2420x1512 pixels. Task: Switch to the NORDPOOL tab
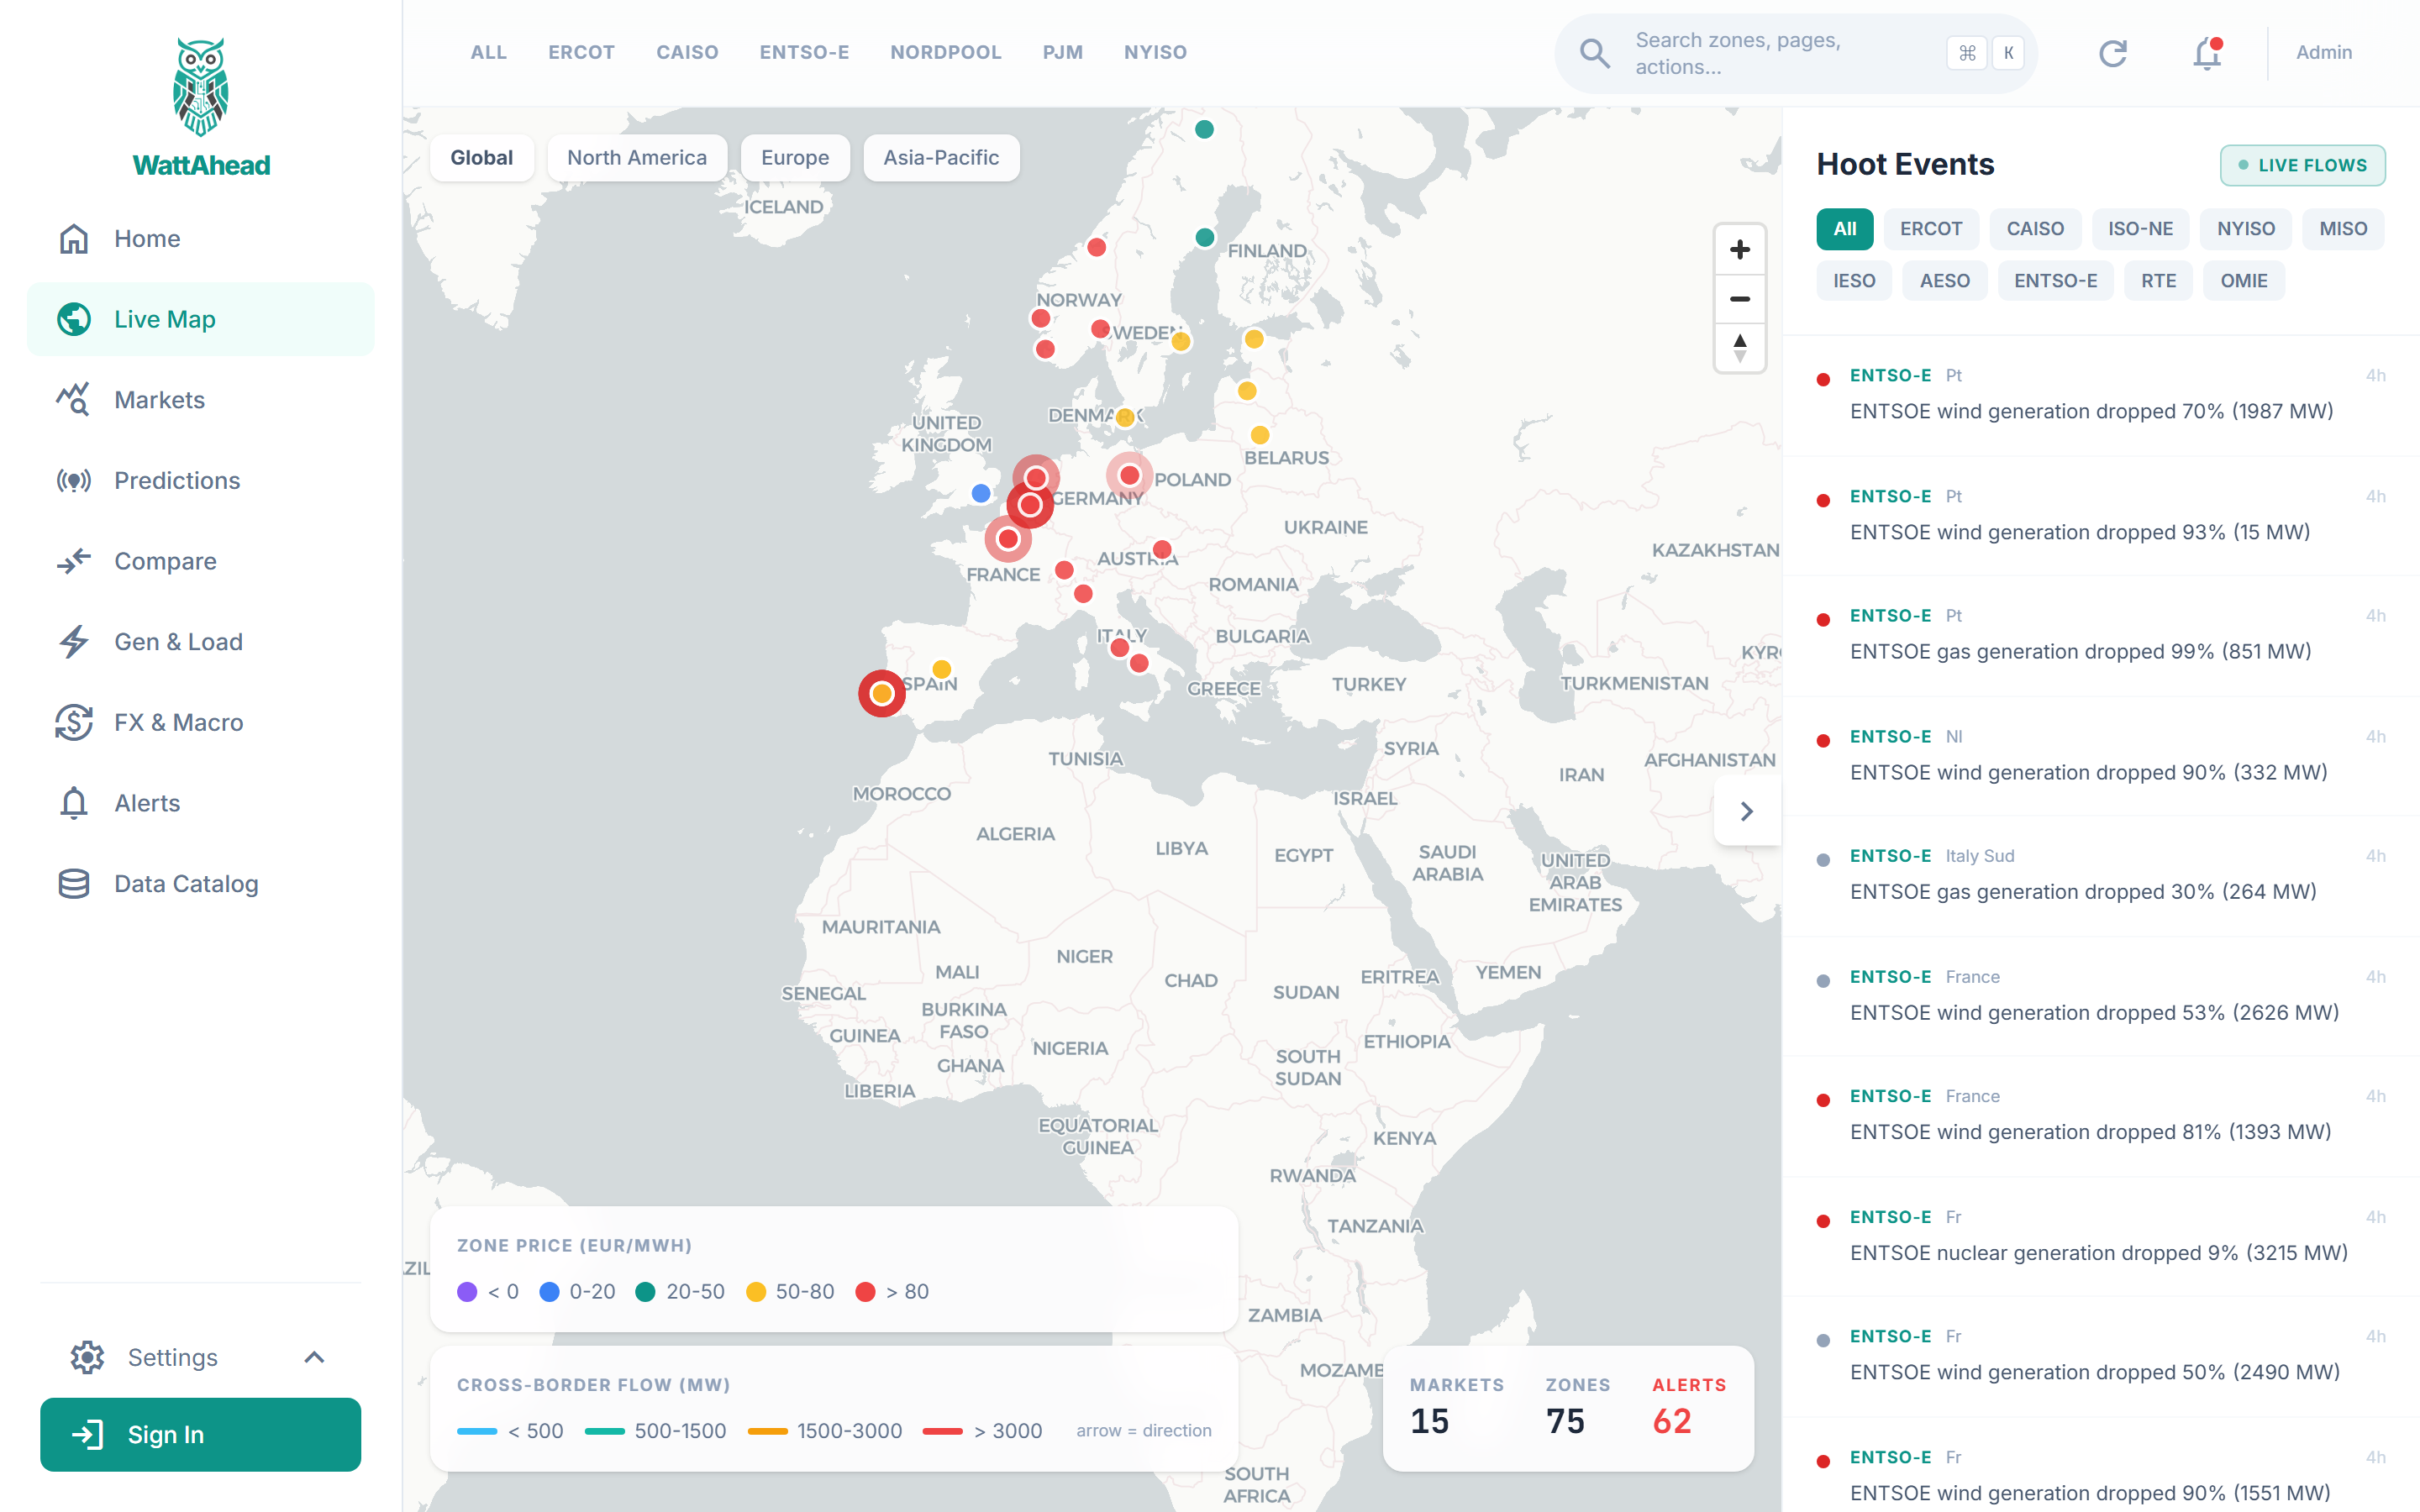[946, 53]
